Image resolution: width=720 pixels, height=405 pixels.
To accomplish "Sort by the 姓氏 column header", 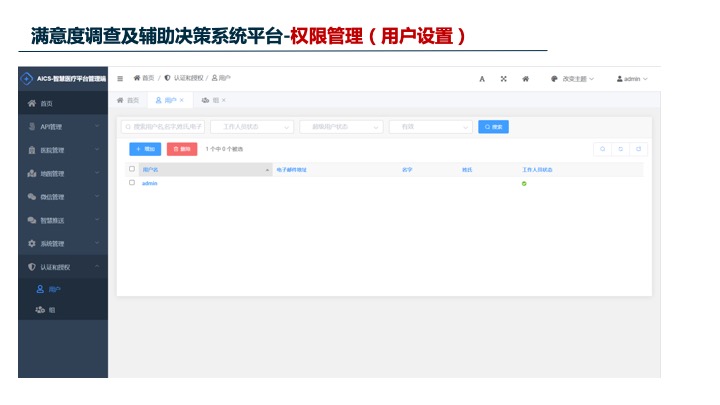I will point(467,170).
